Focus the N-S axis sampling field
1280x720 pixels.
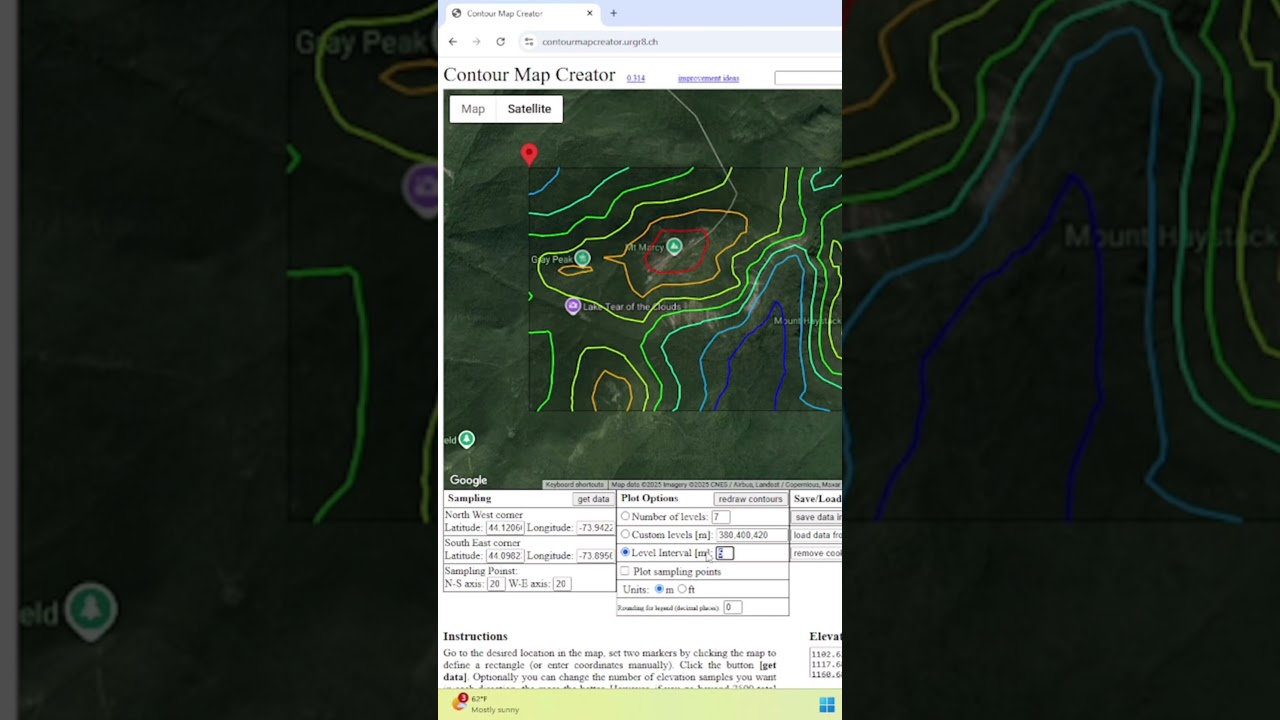point(495,584)
